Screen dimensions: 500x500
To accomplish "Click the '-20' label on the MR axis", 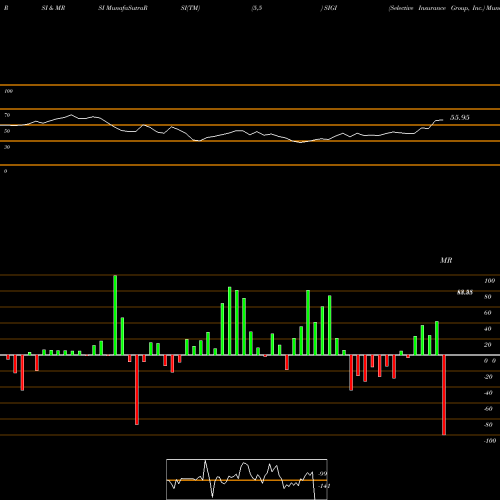I will [488, 377].
